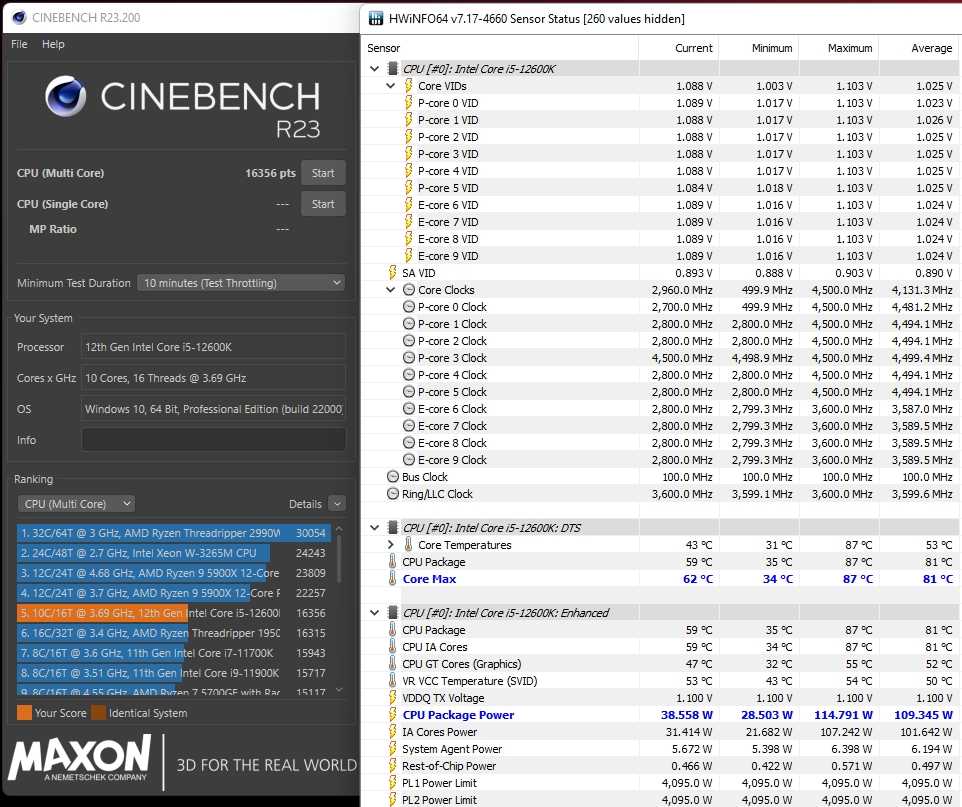Click the thermometer icon beside VR VCC Temperature
962x807 pixels.
point(392,681)
